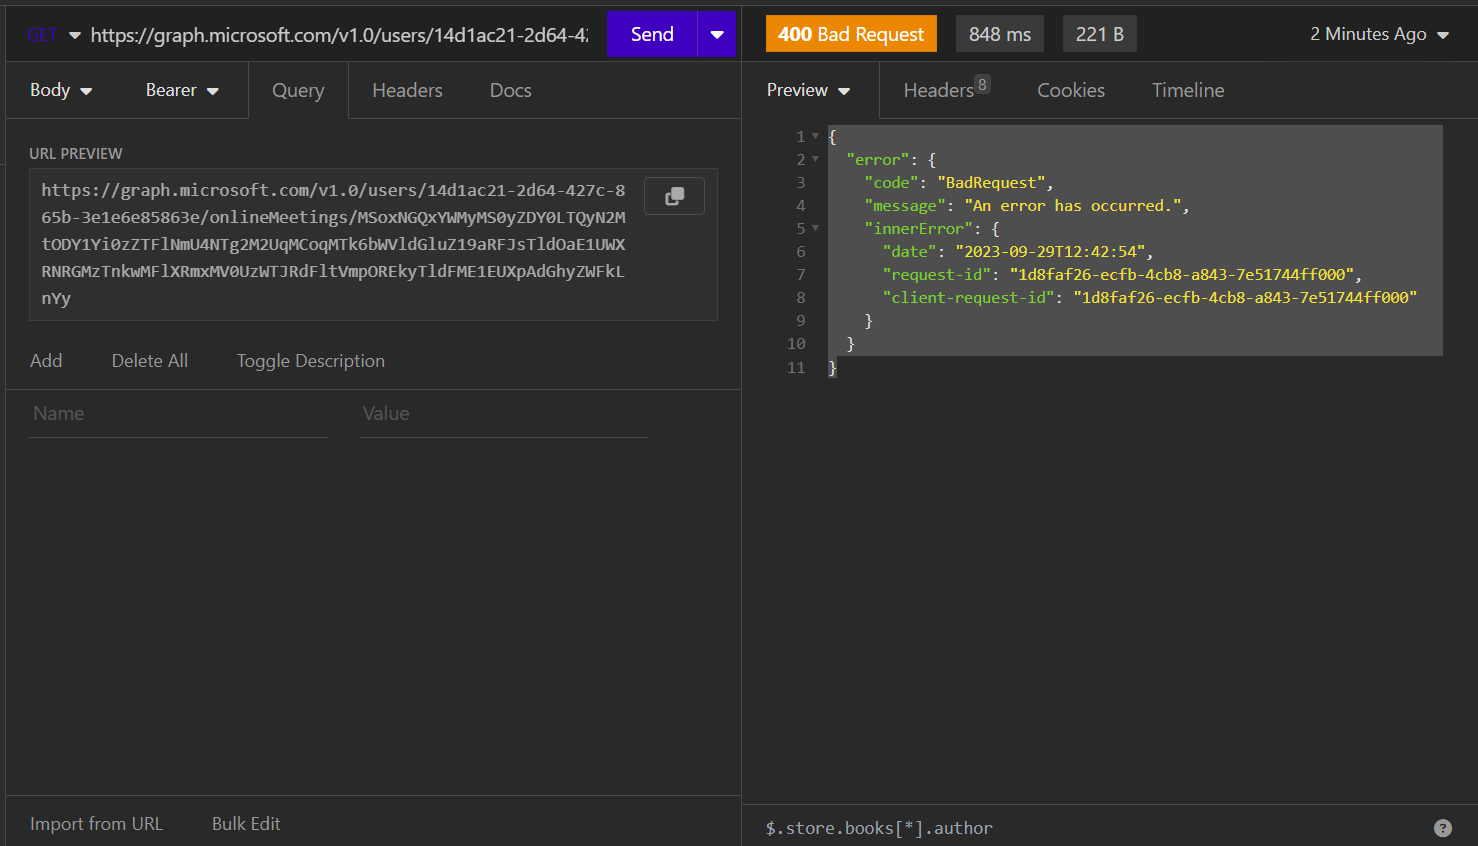1478x846 pixels.
Task: Switch to the request Headers tab
Action: [x=407, y=90]
